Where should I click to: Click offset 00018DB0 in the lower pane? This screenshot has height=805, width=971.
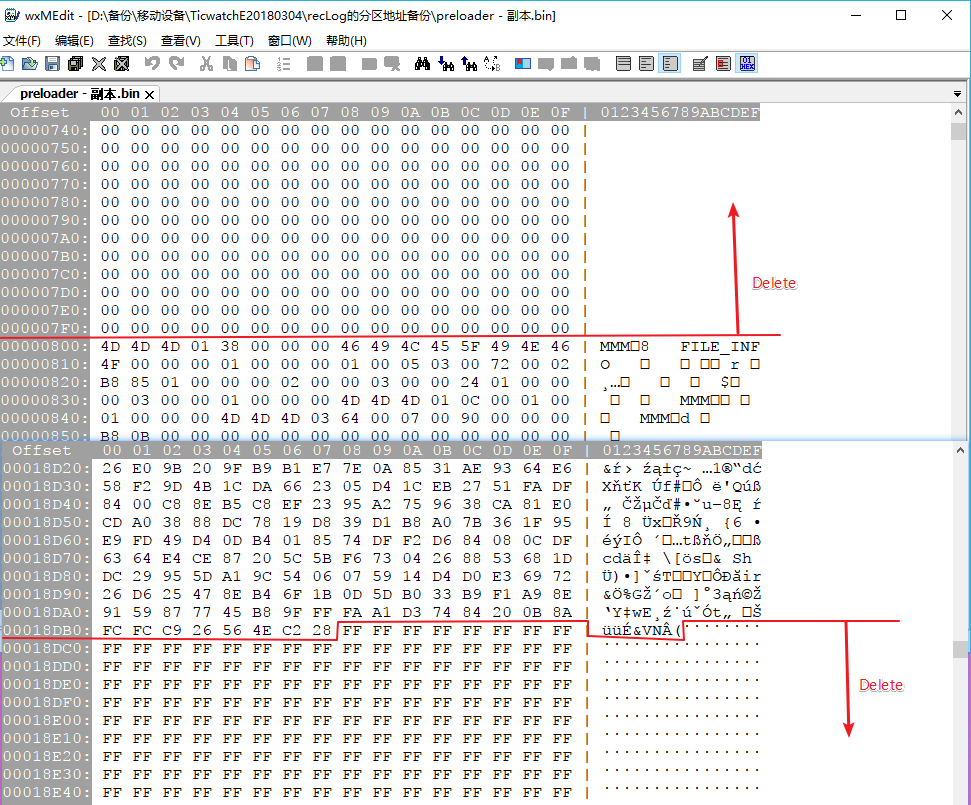click(x=47, y=630)
